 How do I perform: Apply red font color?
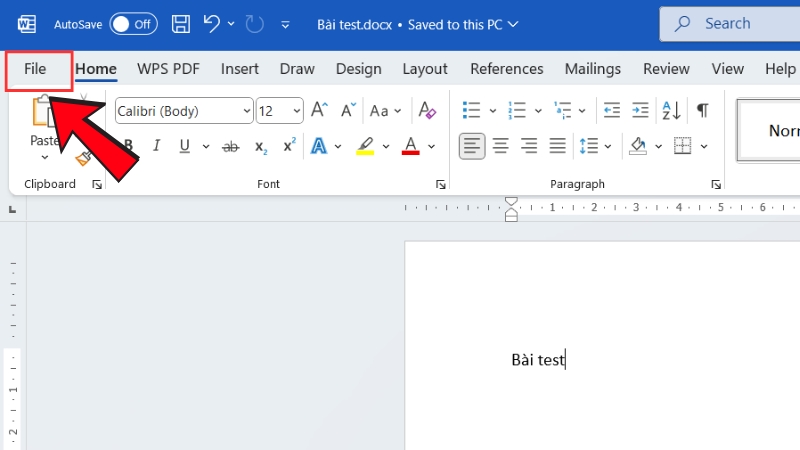pos(411,146)
